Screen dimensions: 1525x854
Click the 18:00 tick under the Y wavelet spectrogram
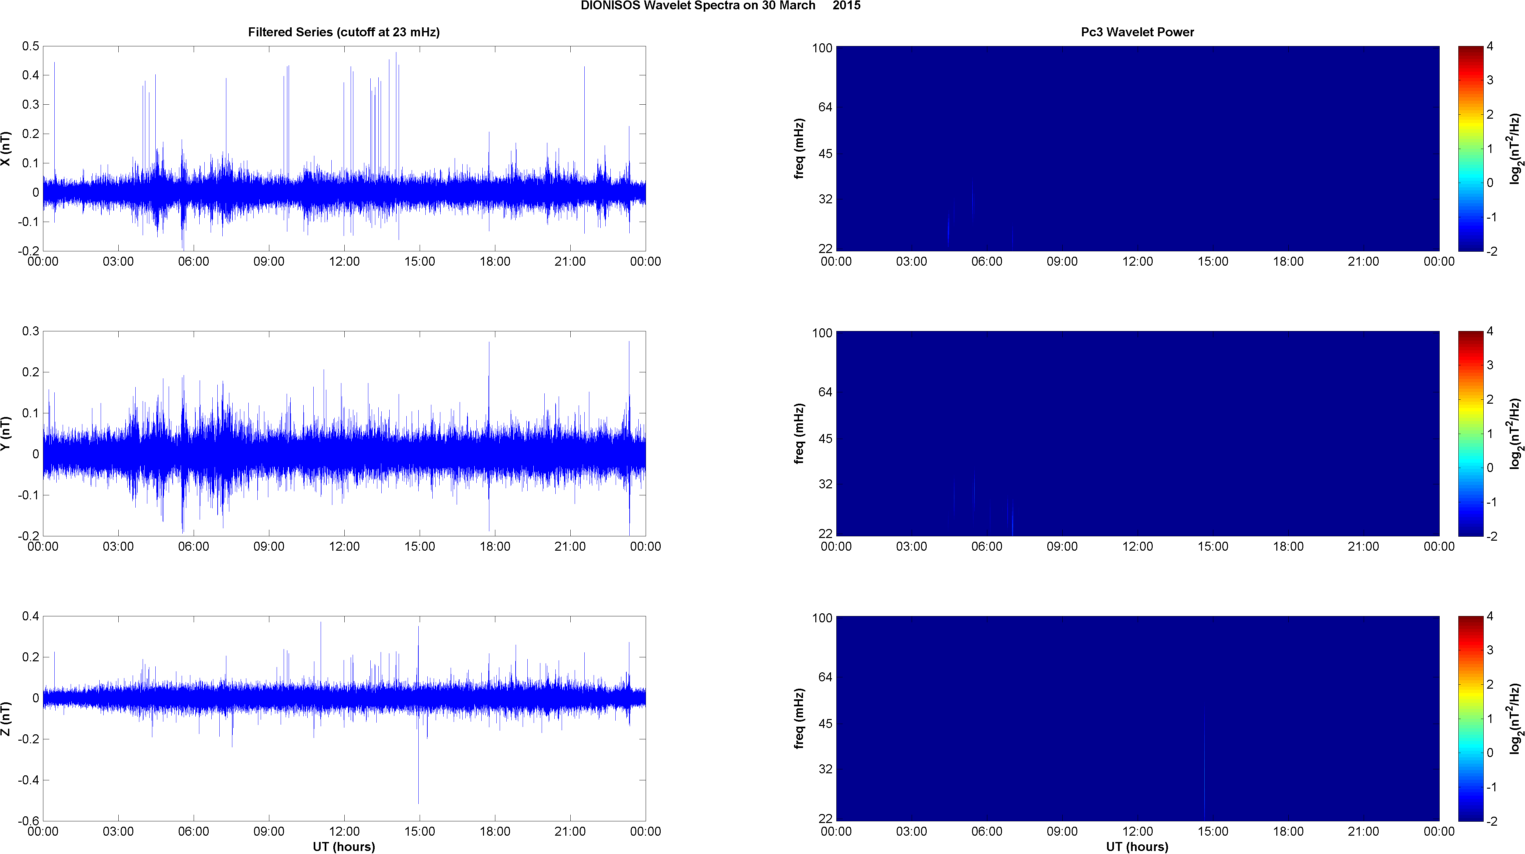[x=1288, y=547]
